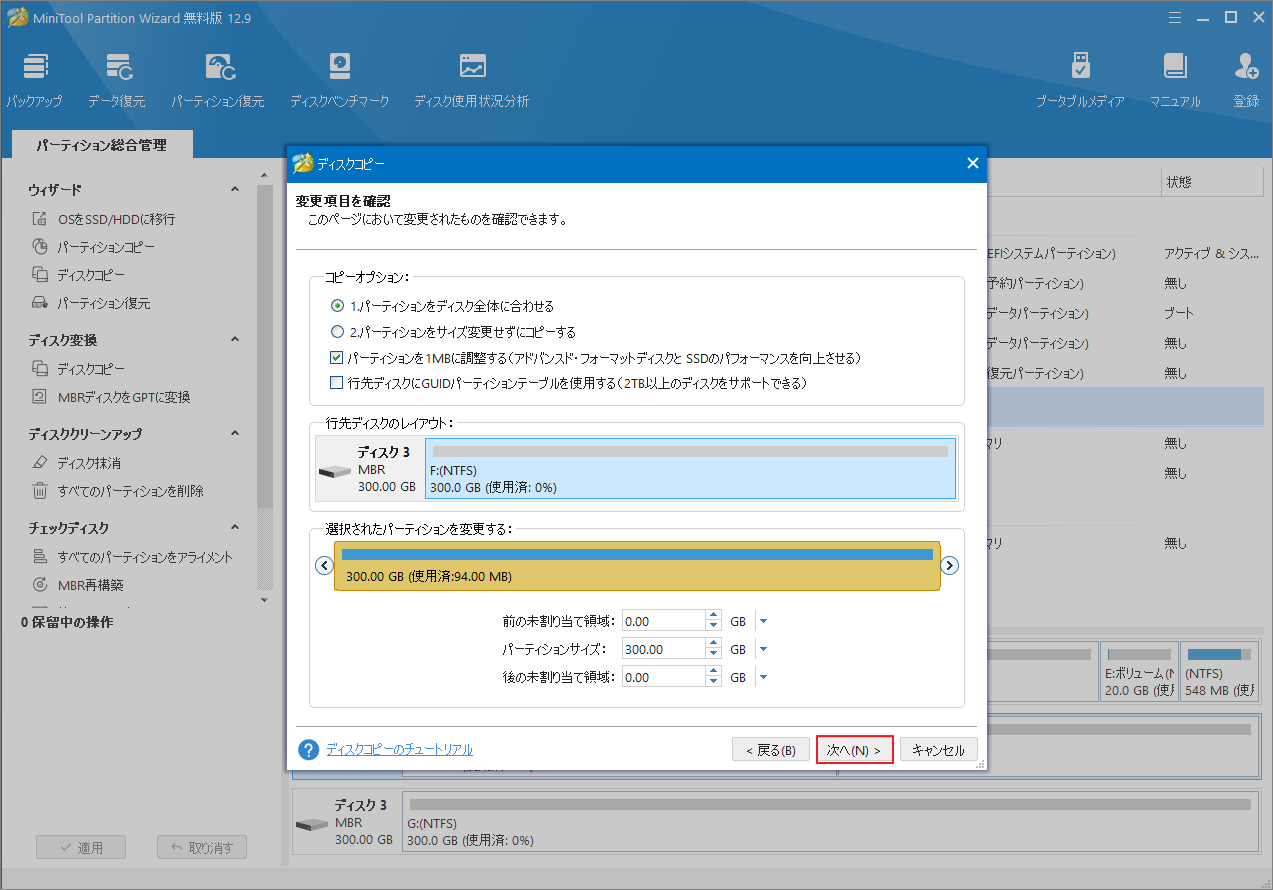Open the unit dropdown for パーティションサイズ
Viewport: 1273px width, 890px height.
pos(763,649)
